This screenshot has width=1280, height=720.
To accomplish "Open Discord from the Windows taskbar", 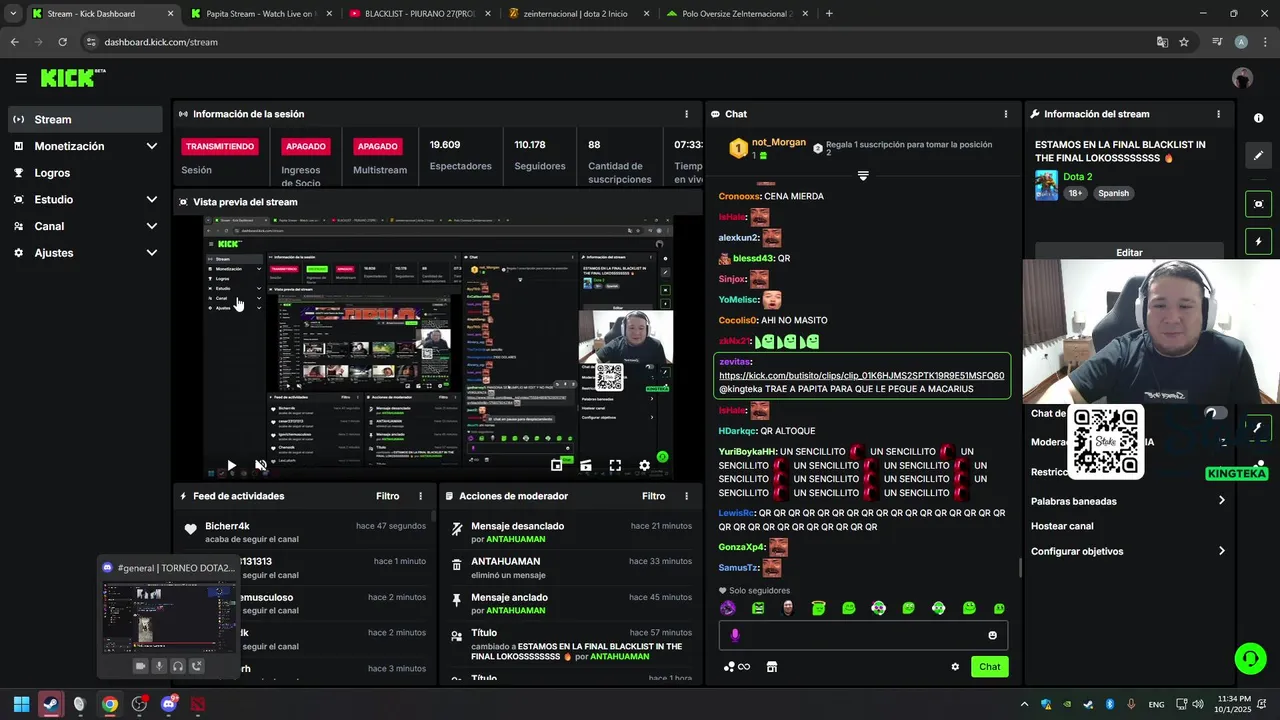I will click(168, 704).
